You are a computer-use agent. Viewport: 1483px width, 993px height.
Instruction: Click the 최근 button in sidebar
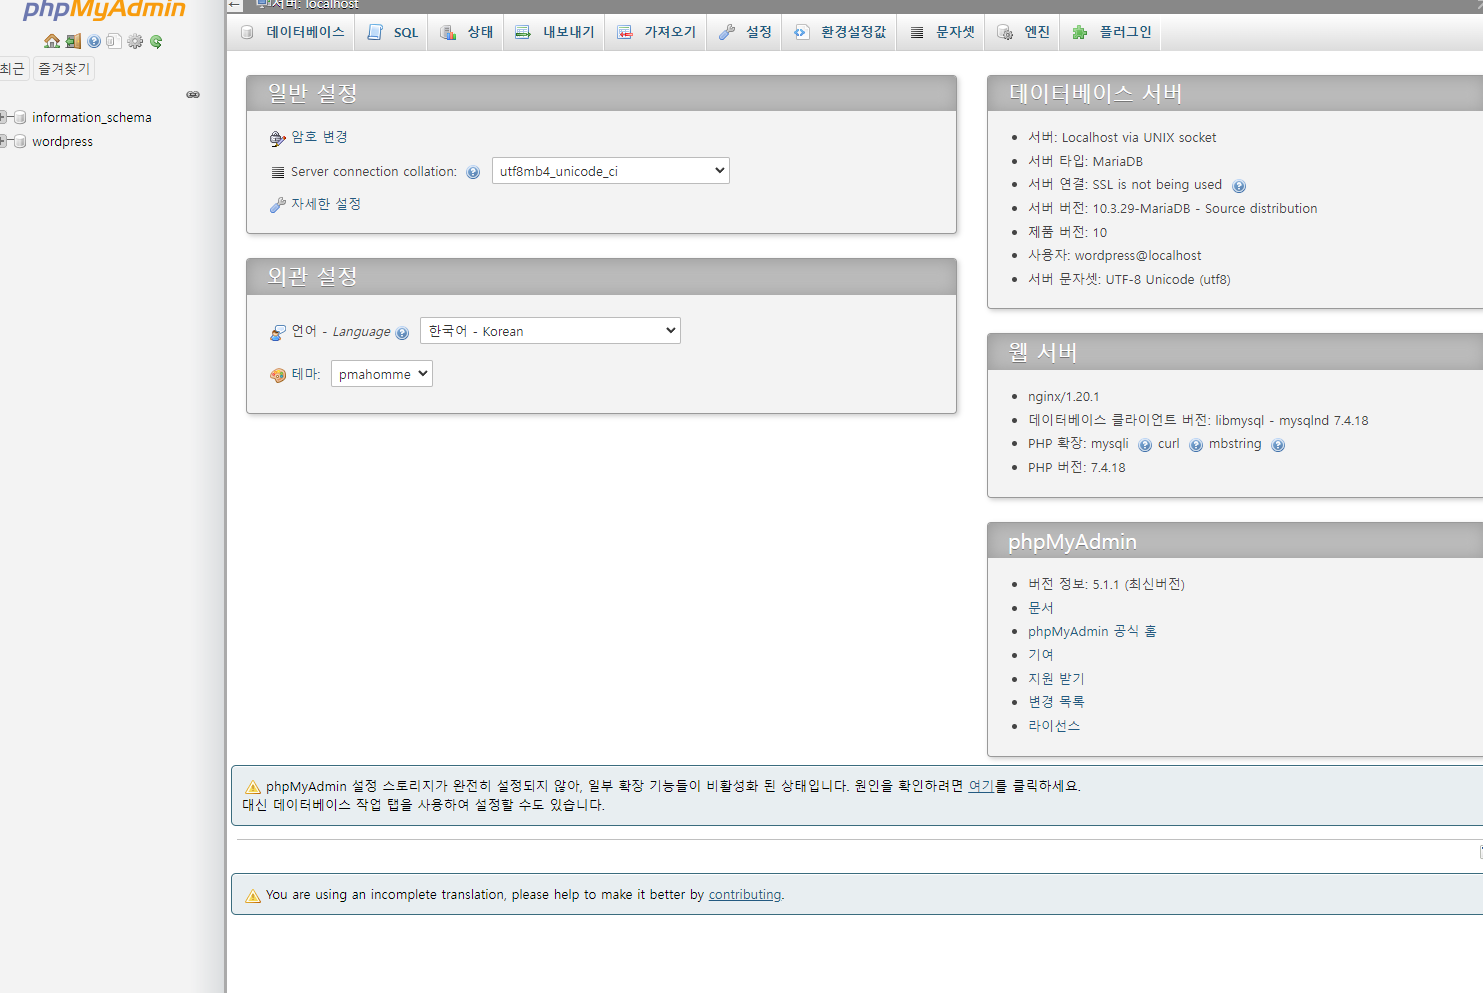pyautogui.click(x=12, y=69)
